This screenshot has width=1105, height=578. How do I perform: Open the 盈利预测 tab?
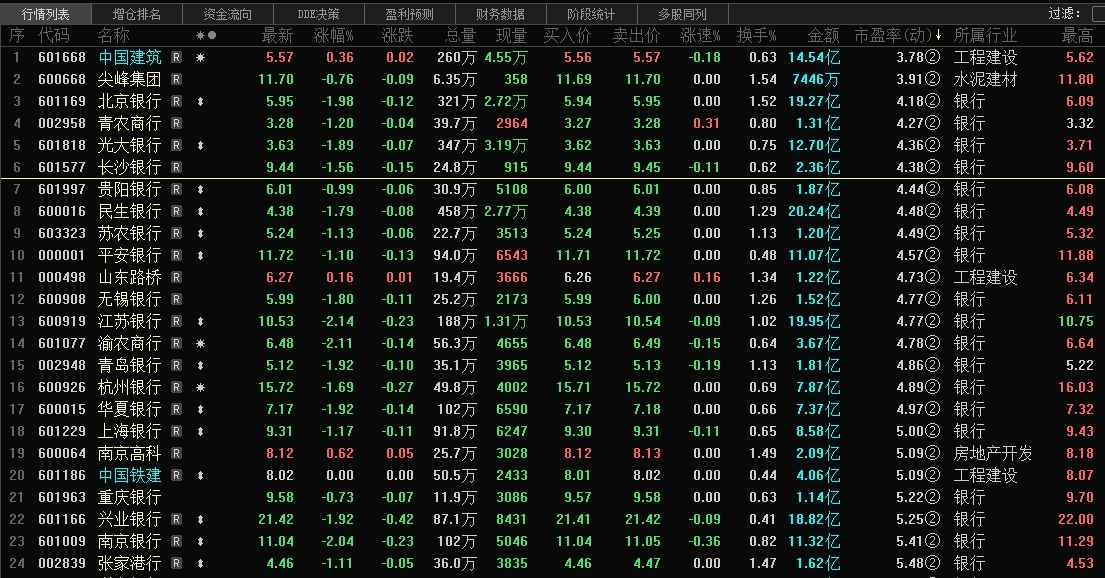(x=409, y=14)
